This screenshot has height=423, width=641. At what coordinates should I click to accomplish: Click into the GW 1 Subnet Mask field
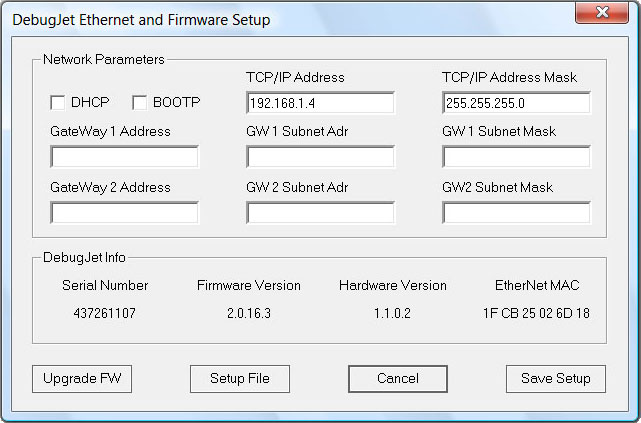click(516, 157)
